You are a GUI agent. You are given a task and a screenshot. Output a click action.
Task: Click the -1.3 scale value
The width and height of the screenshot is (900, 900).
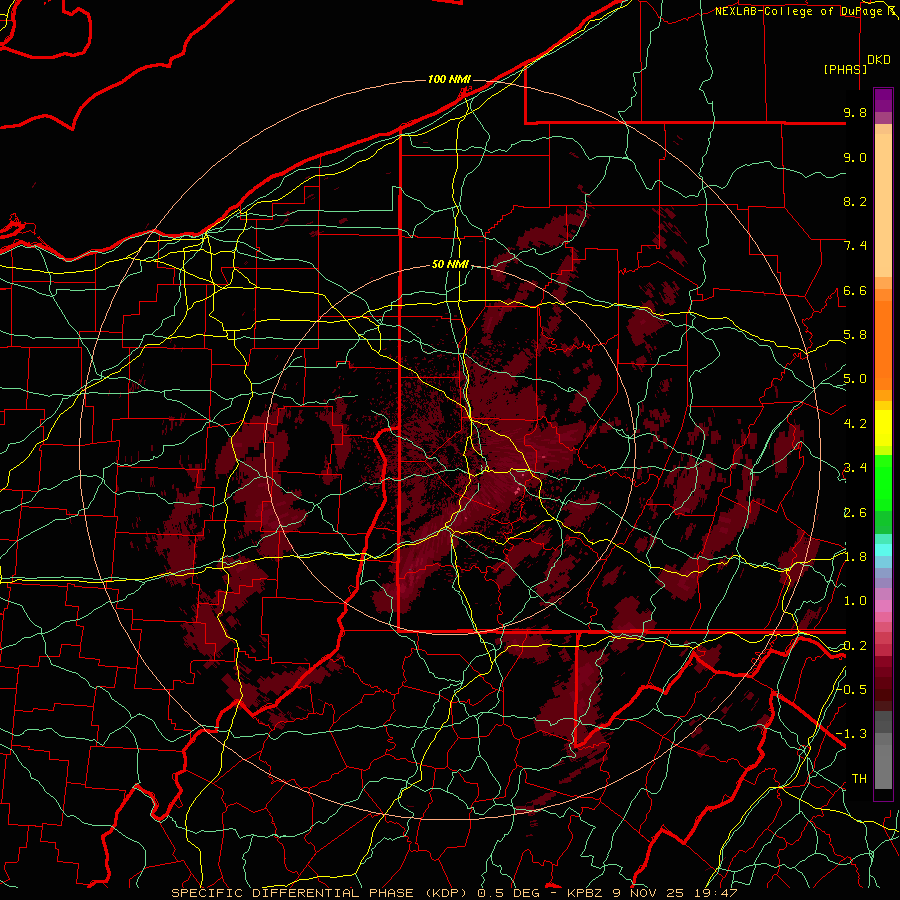[852, 734]
